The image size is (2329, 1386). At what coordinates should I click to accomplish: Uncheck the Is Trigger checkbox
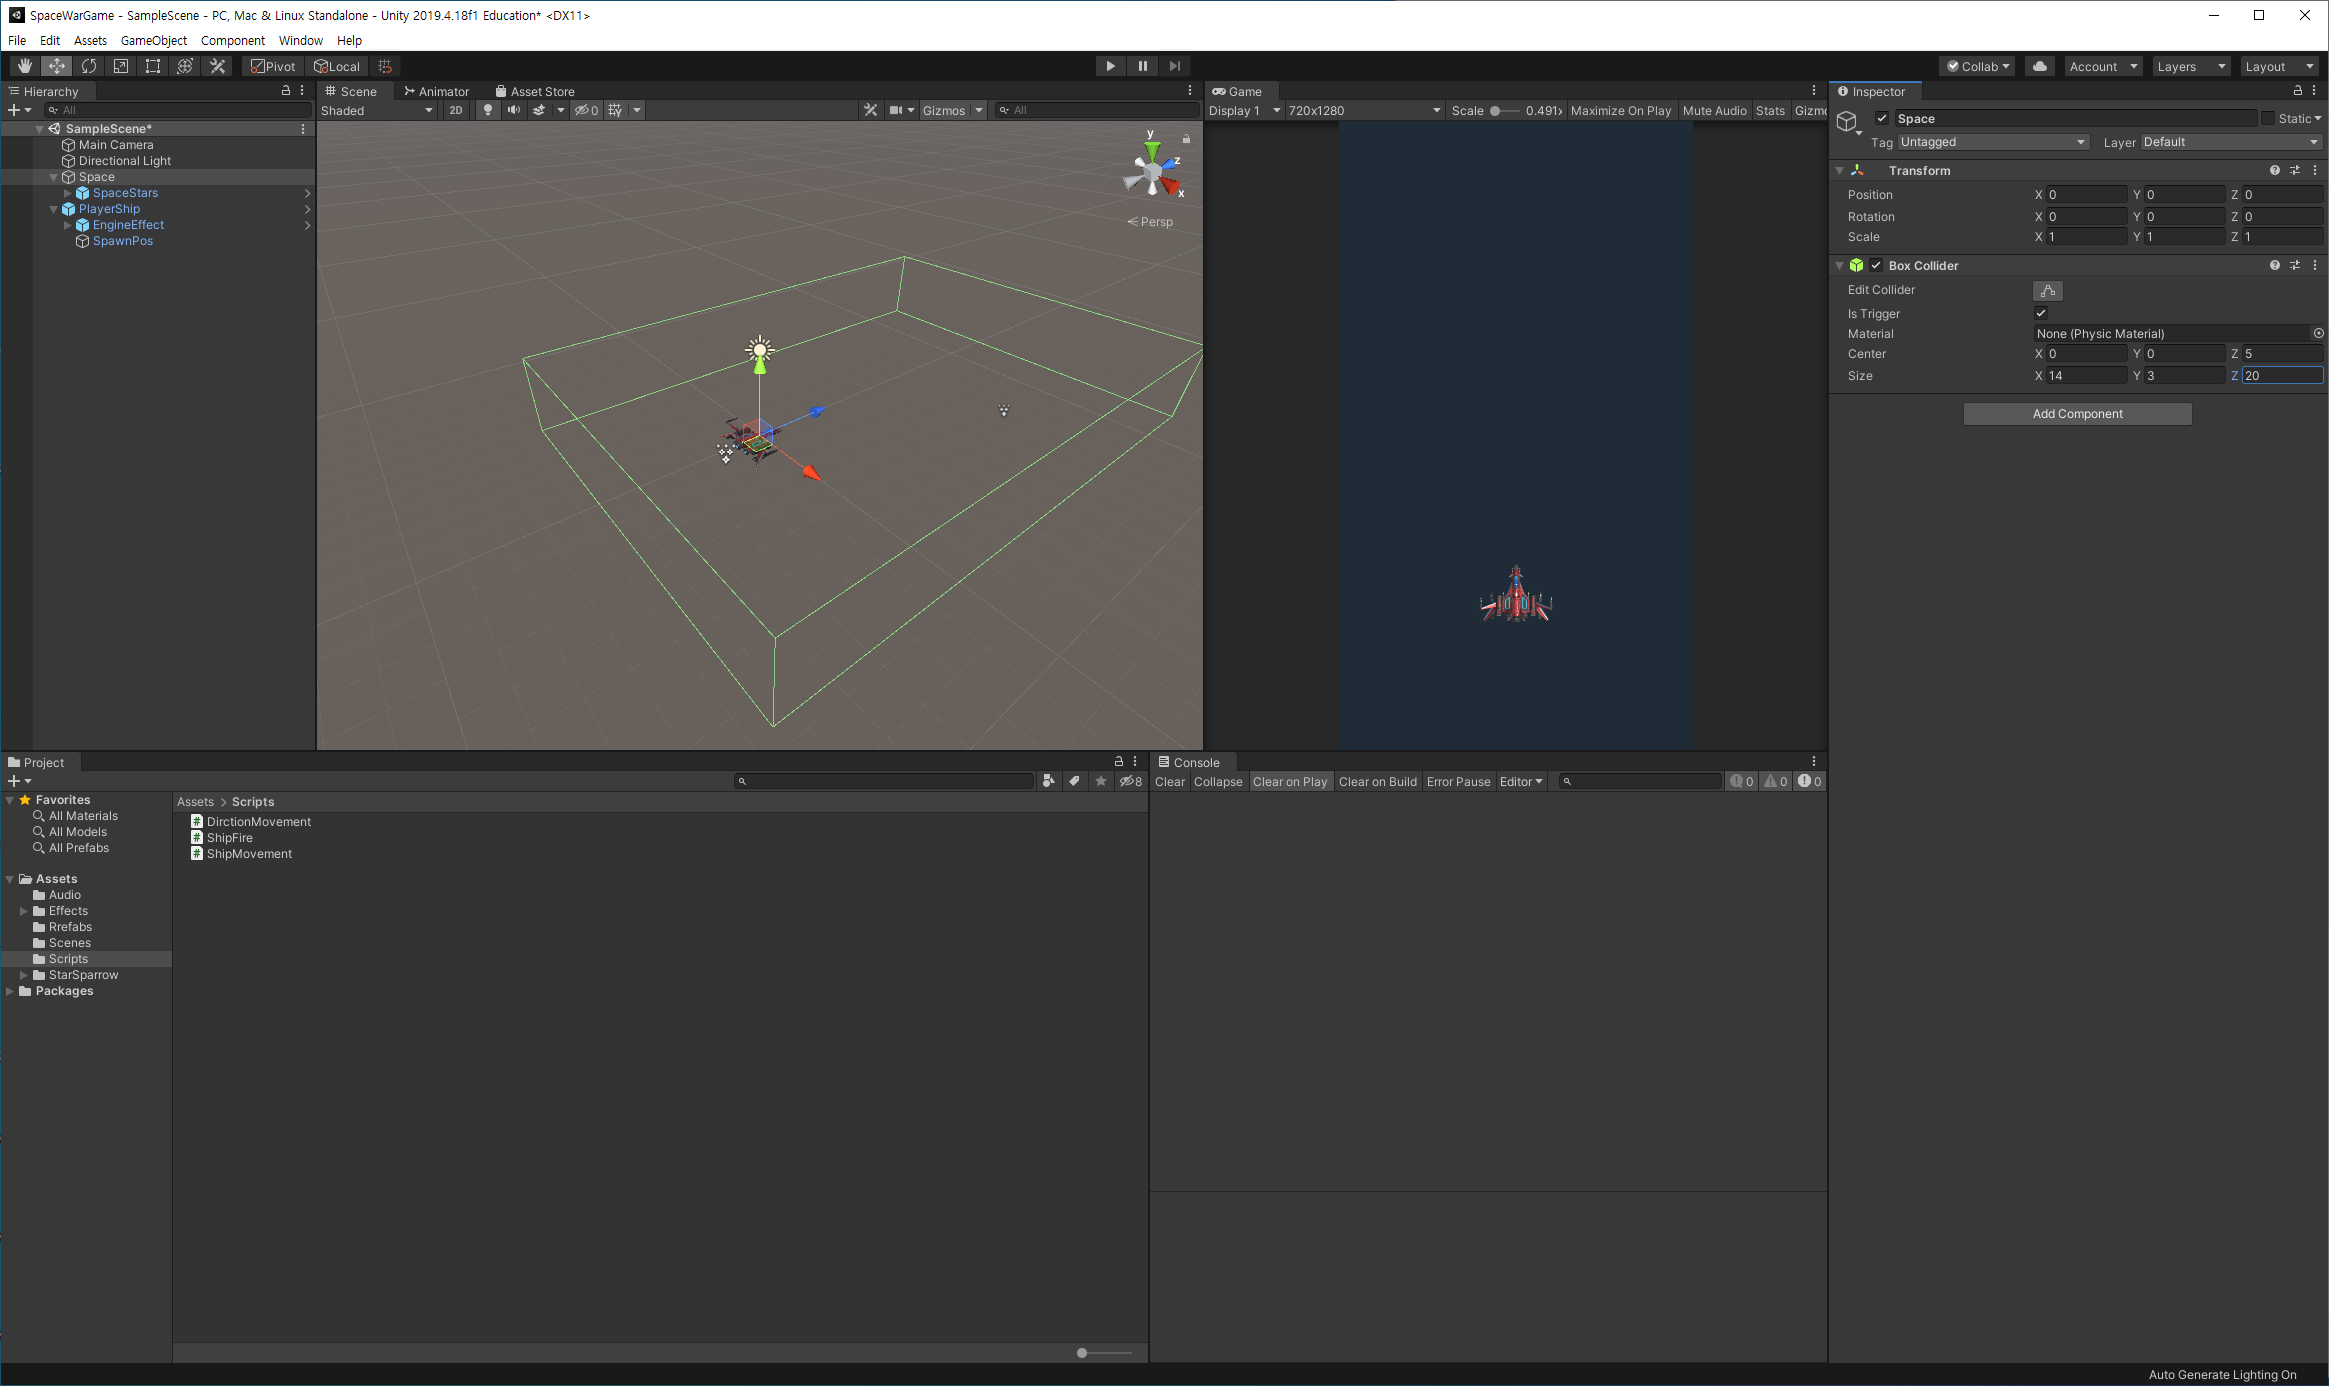point(2041,313)
